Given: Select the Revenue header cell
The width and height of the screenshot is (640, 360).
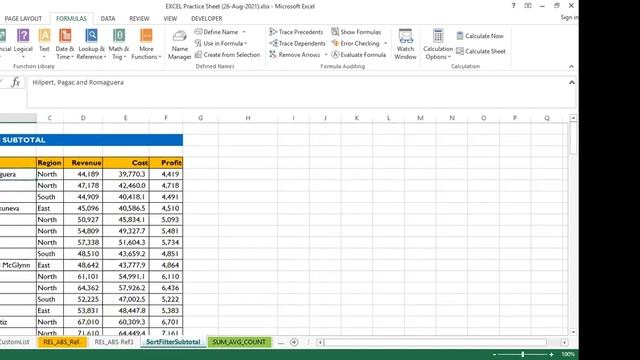Looking at the screenshot, I should (83, 163).
